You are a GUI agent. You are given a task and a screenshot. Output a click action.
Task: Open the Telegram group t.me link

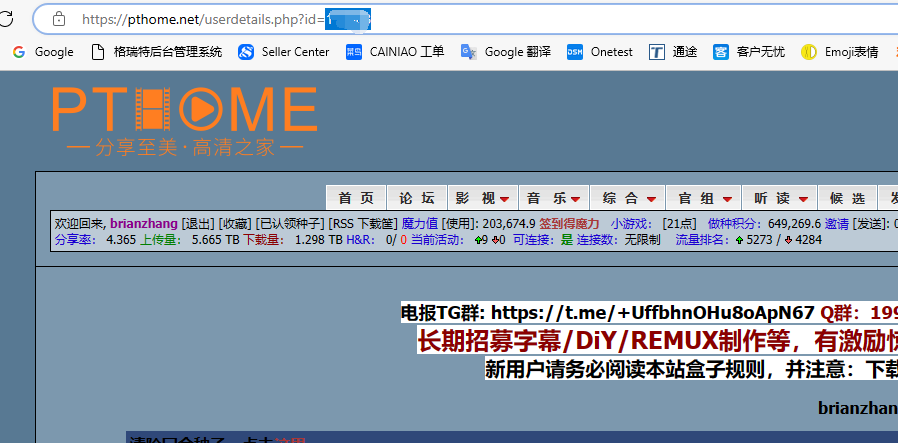coord(653,313)
